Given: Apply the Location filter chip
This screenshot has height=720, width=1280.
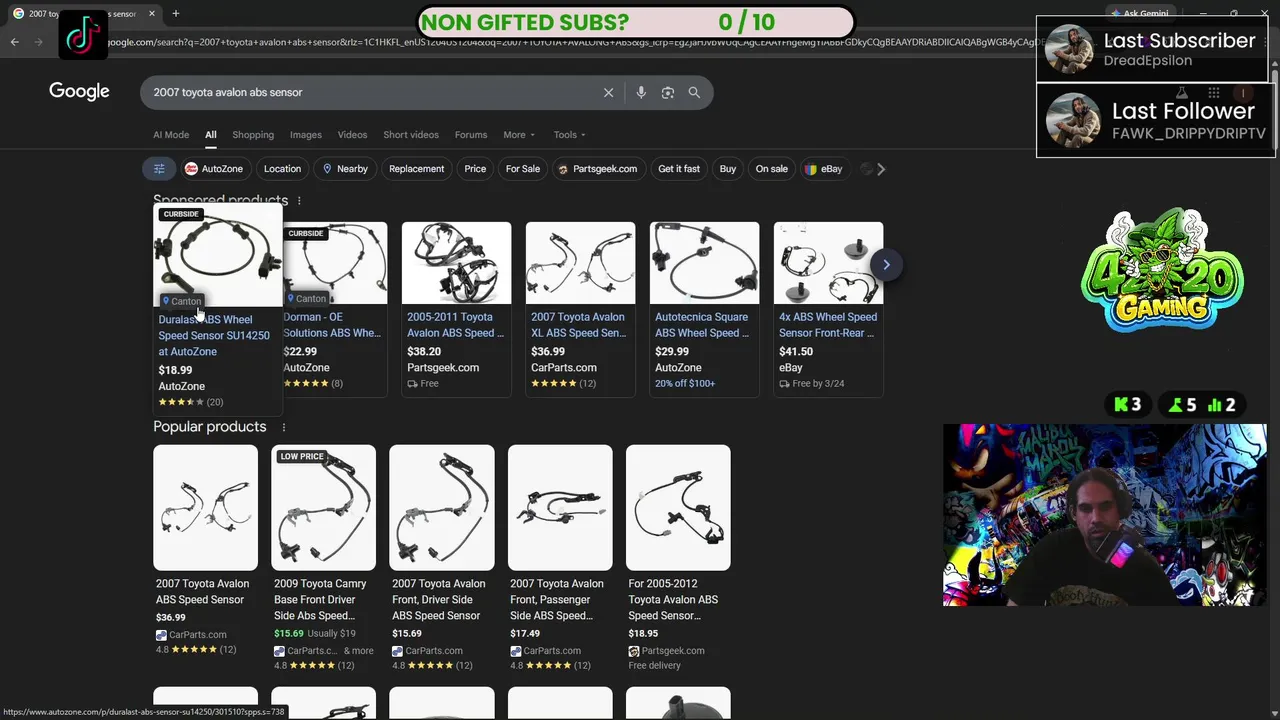Looking at the screenshot, I should [x=282, y=169].
